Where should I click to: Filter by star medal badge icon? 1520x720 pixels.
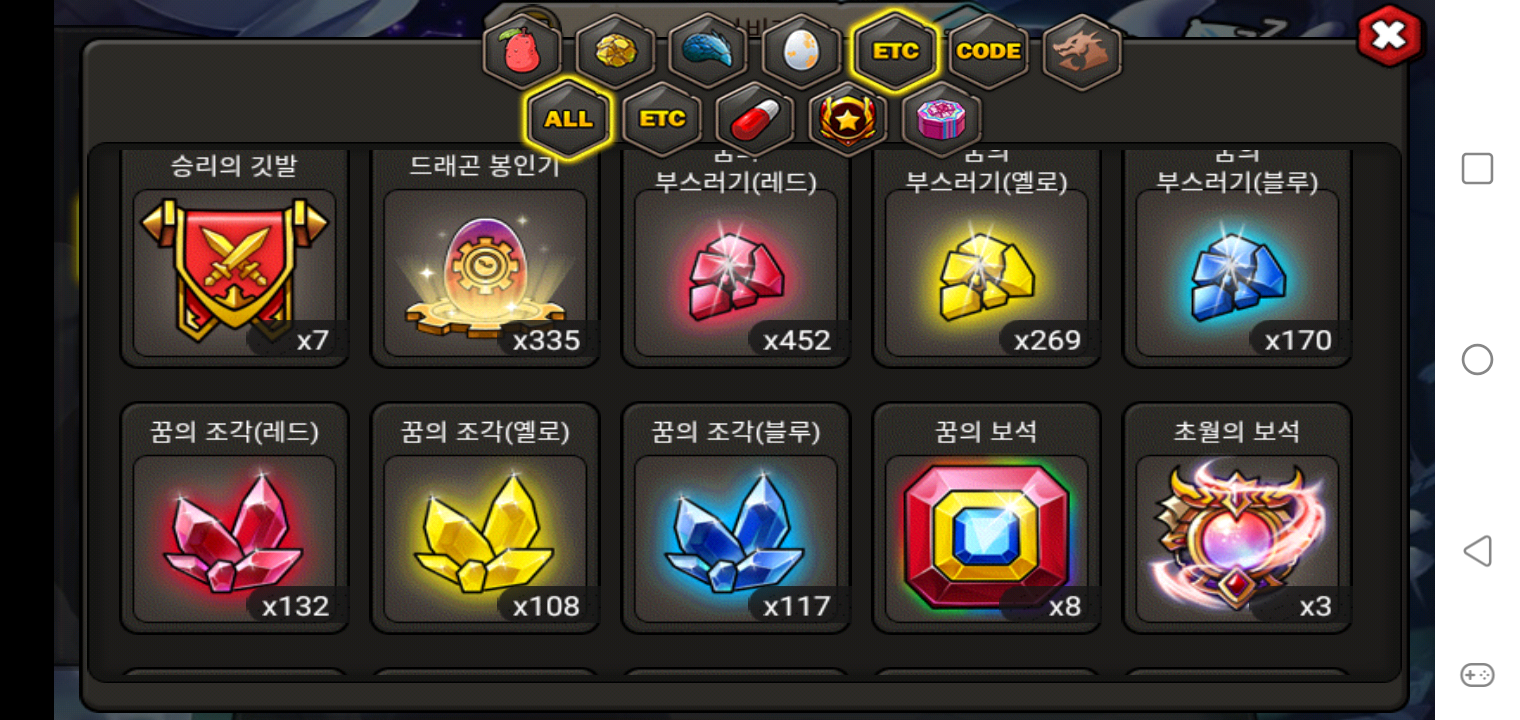(848, 119)
